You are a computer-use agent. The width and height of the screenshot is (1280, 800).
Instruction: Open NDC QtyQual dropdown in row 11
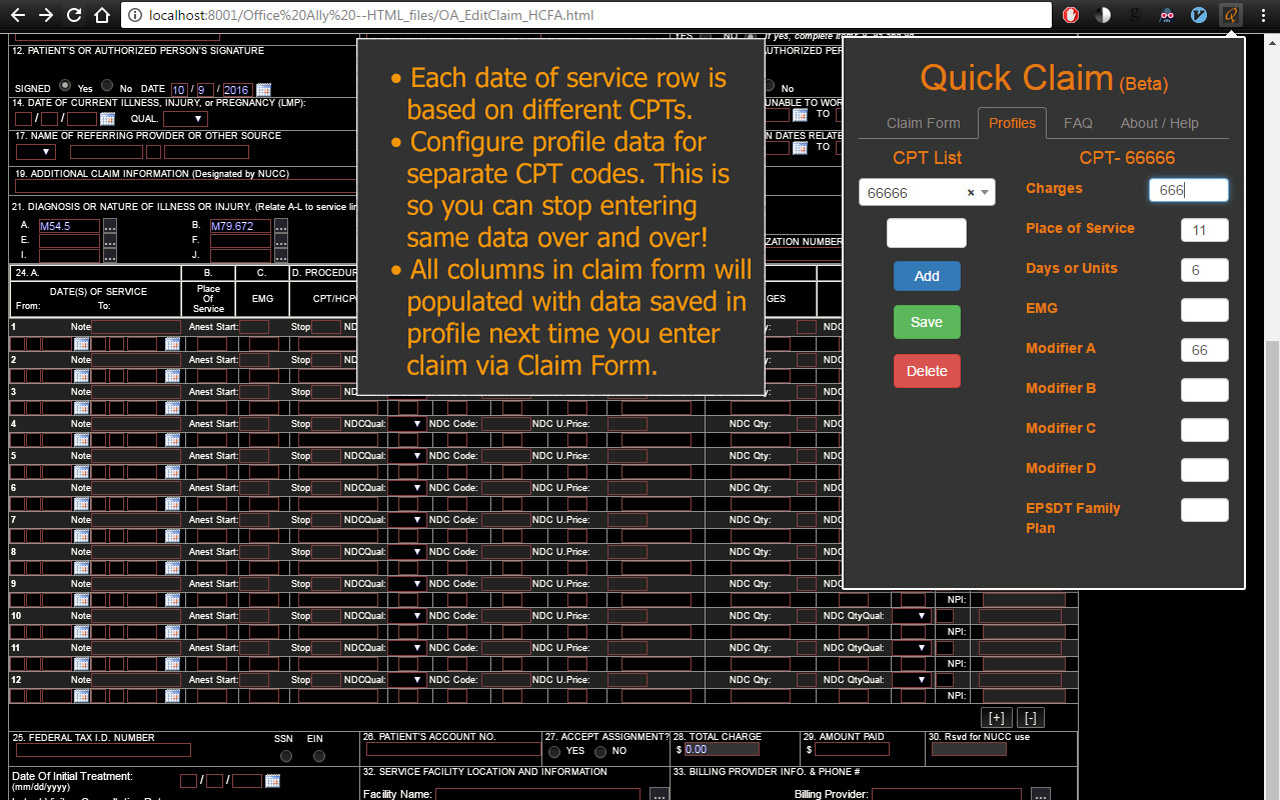tap(910, 648)
